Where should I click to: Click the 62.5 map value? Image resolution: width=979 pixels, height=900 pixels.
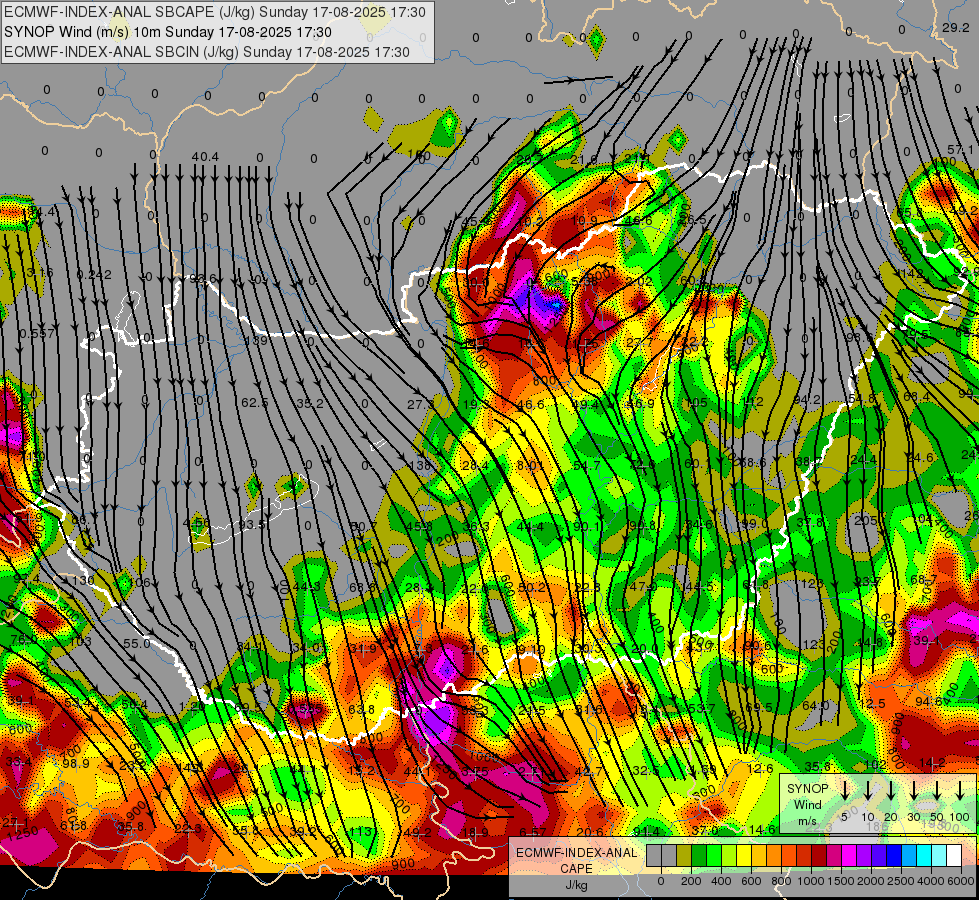[255, 403]
